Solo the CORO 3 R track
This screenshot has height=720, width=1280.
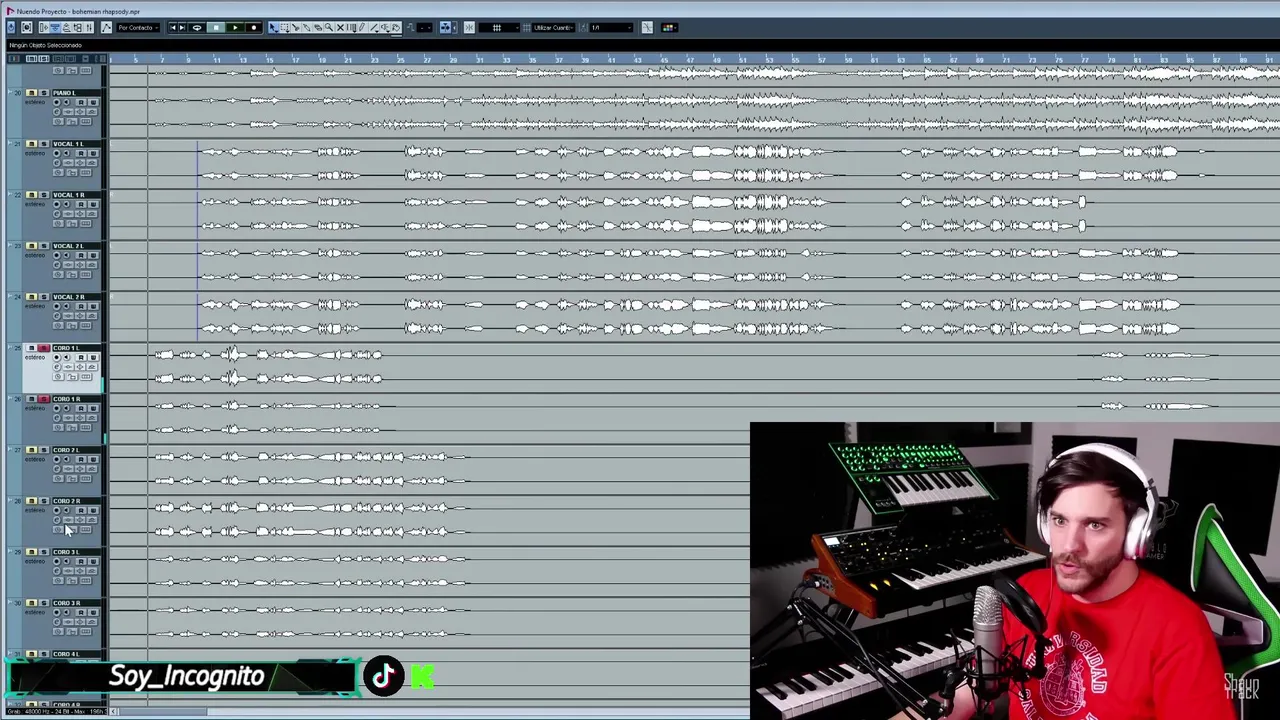pos(44,603)
